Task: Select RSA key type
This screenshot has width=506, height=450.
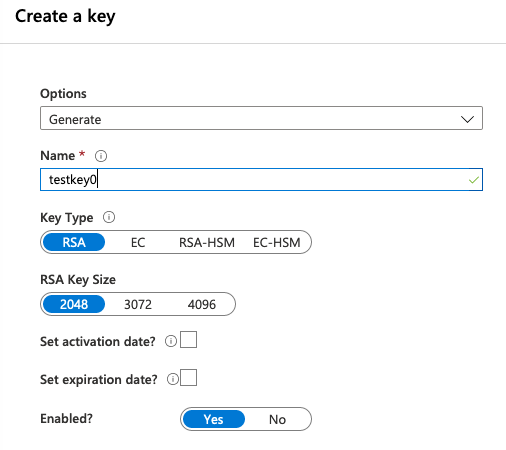Action: 74,242
